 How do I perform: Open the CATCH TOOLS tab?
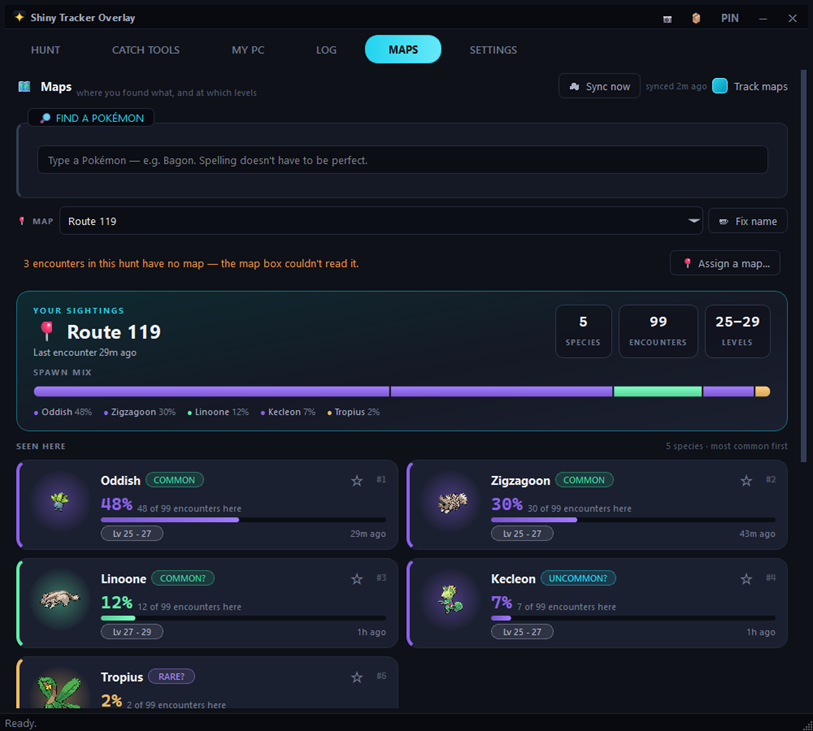tap(146, 50)
